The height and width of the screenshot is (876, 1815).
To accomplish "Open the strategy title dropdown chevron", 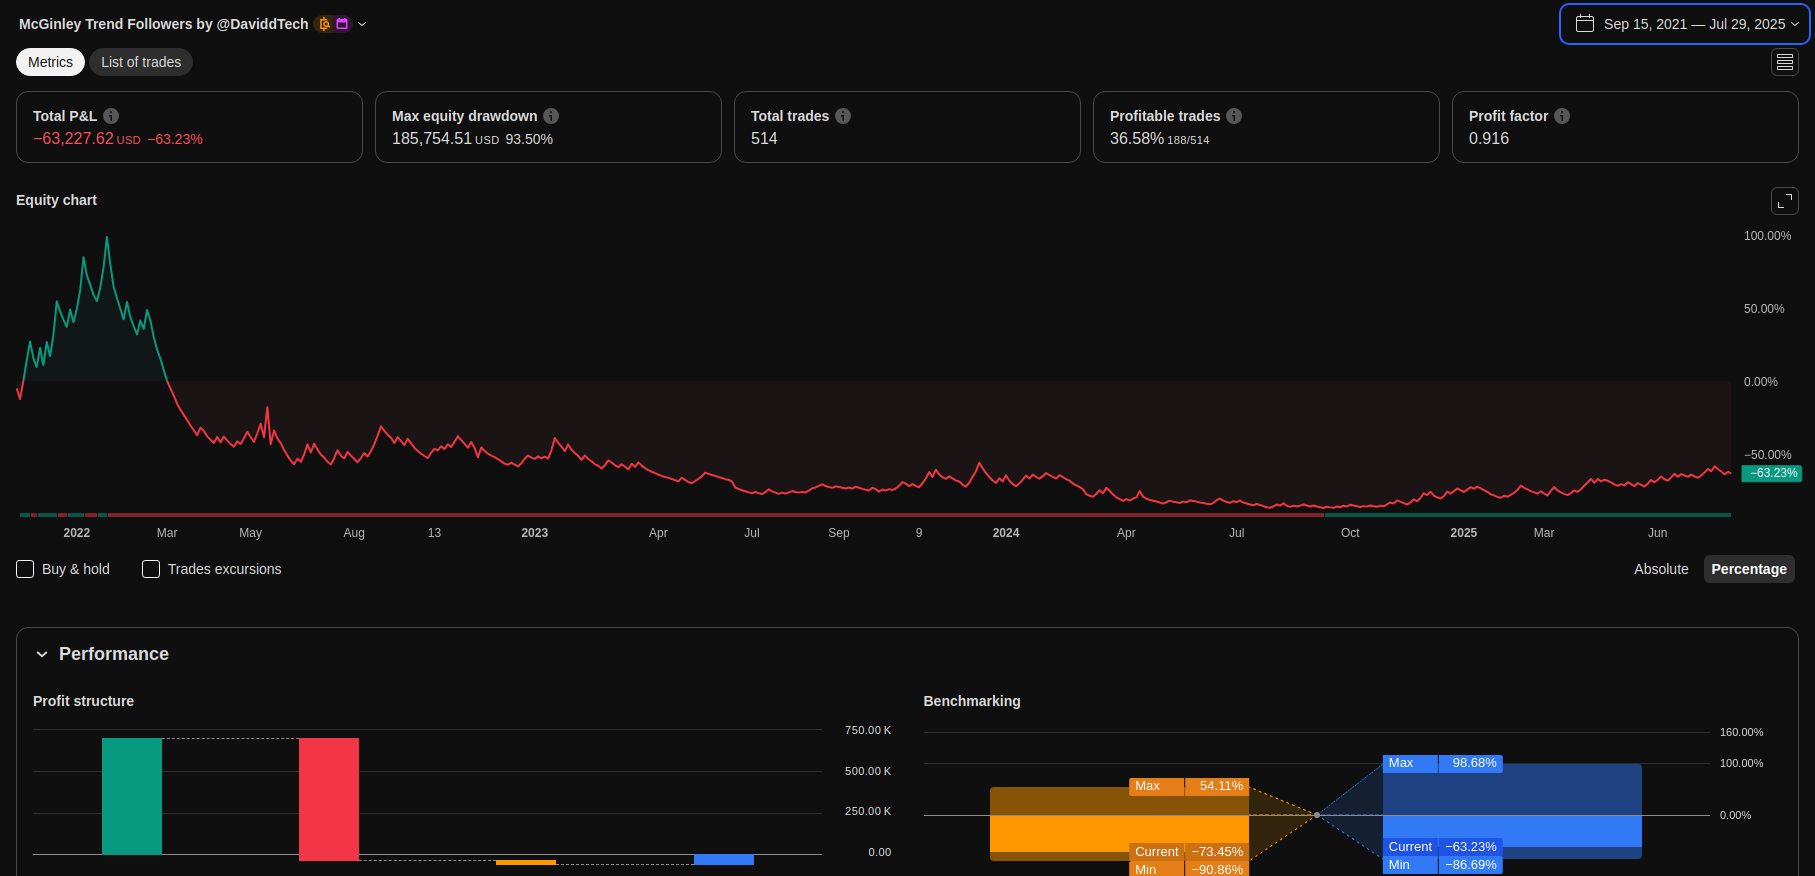I will [x=362, y=24].
